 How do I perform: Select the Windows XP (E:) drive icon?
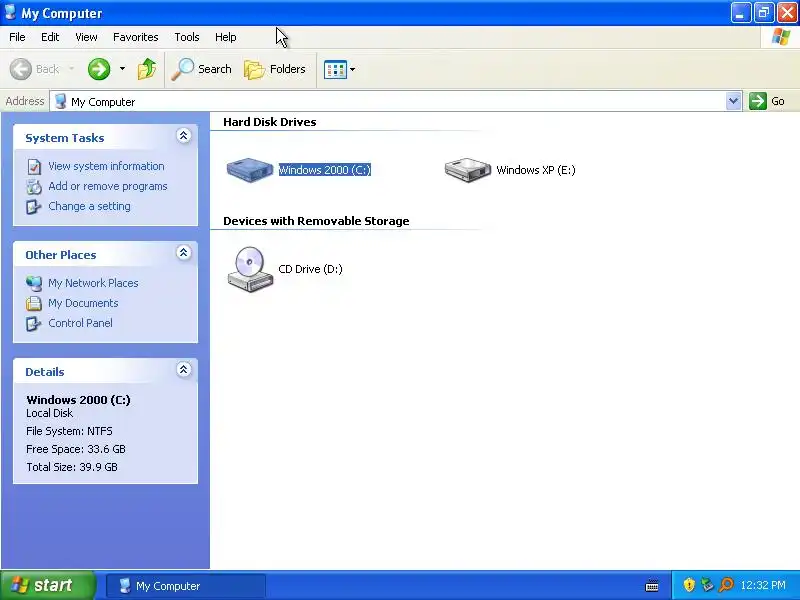(x=467, y=169)
